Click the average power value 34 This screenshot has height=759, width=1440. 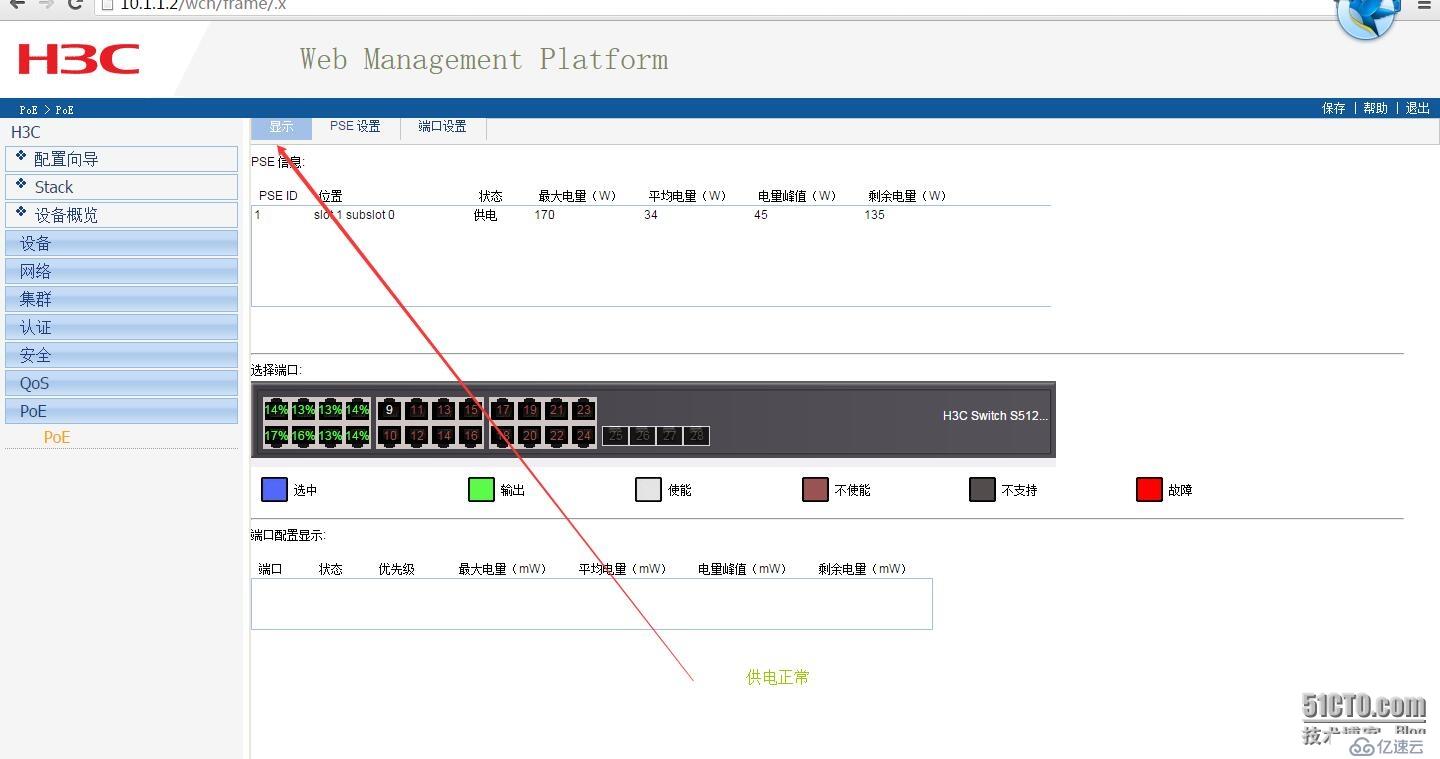(651, 215)
